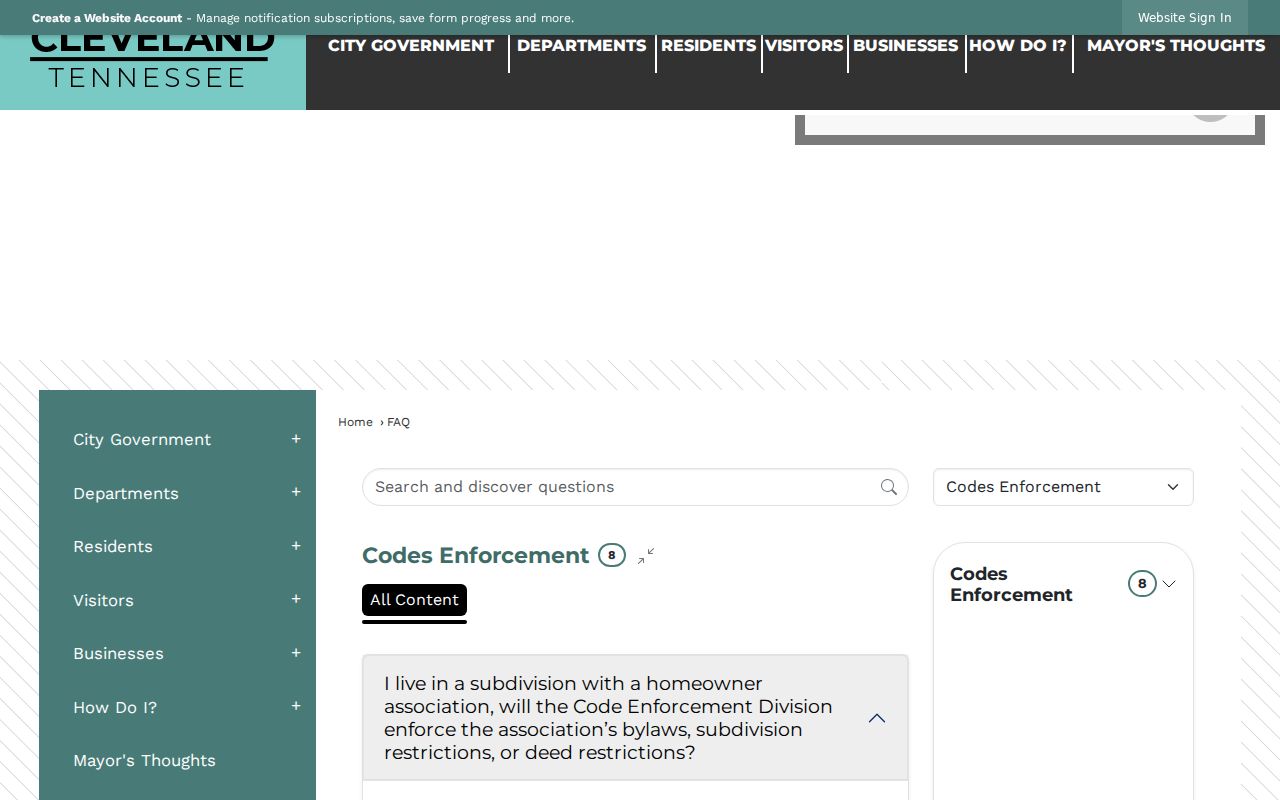Click the collapse arrows icon beside Codes Enforcement heading
Viewport: 1280px width, 800px height.
pos(646,556)
